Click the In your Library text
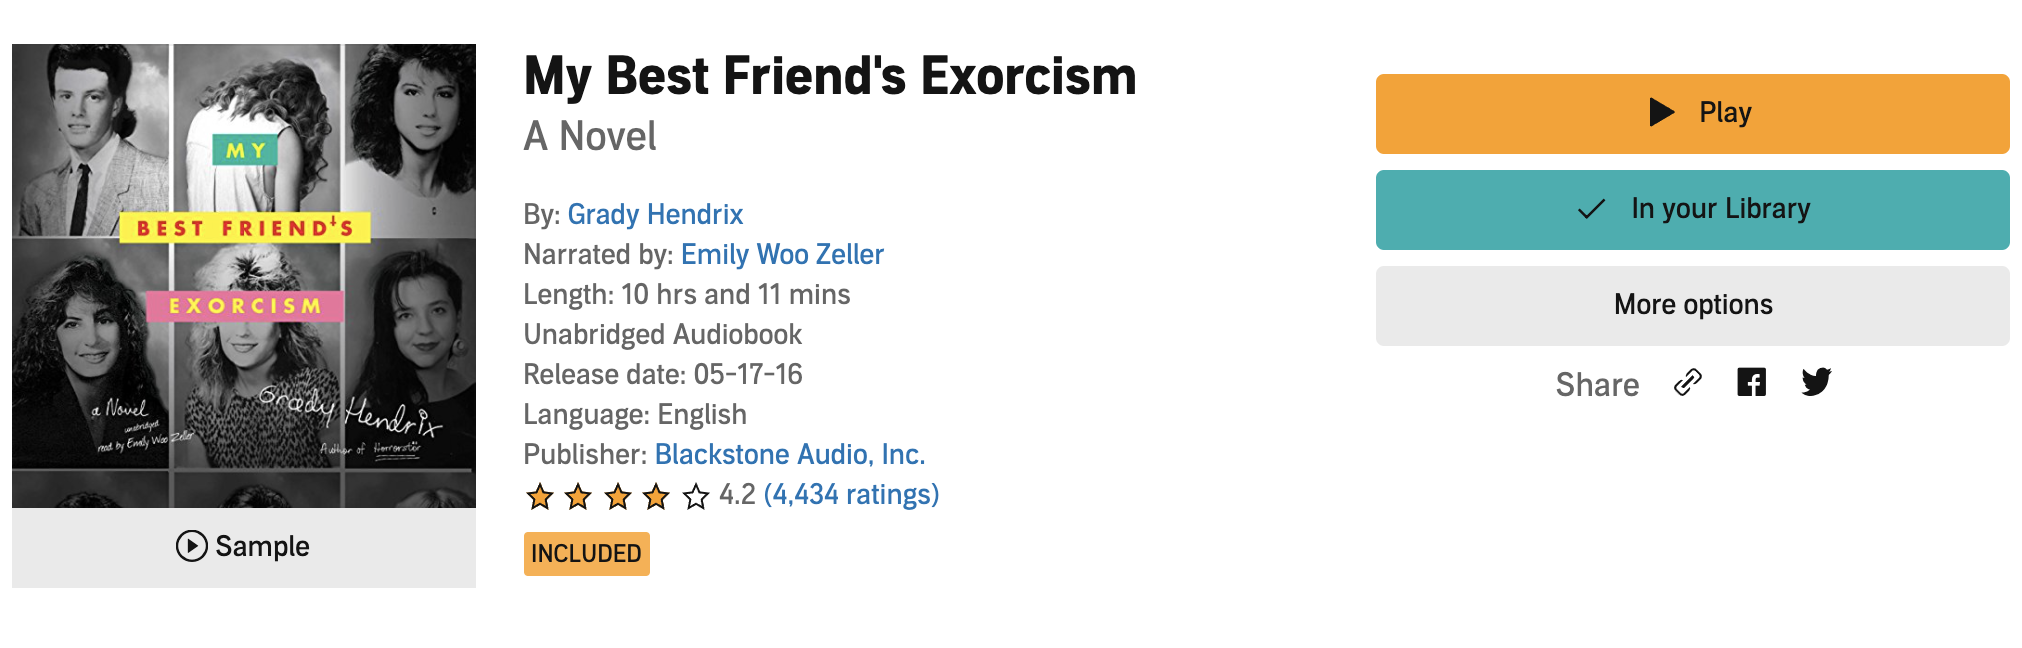 (x=1720, y=209)
